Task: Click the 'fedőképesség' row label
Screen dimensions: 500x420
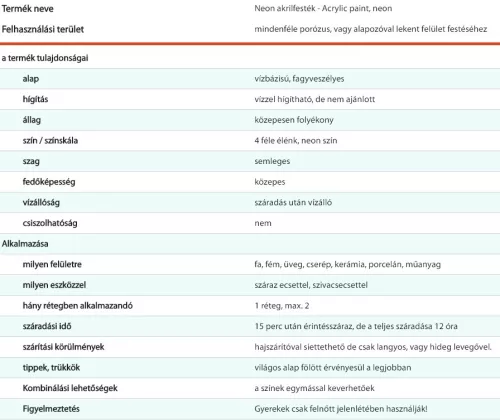Action: pyautogui.click(x=49, y=182)
